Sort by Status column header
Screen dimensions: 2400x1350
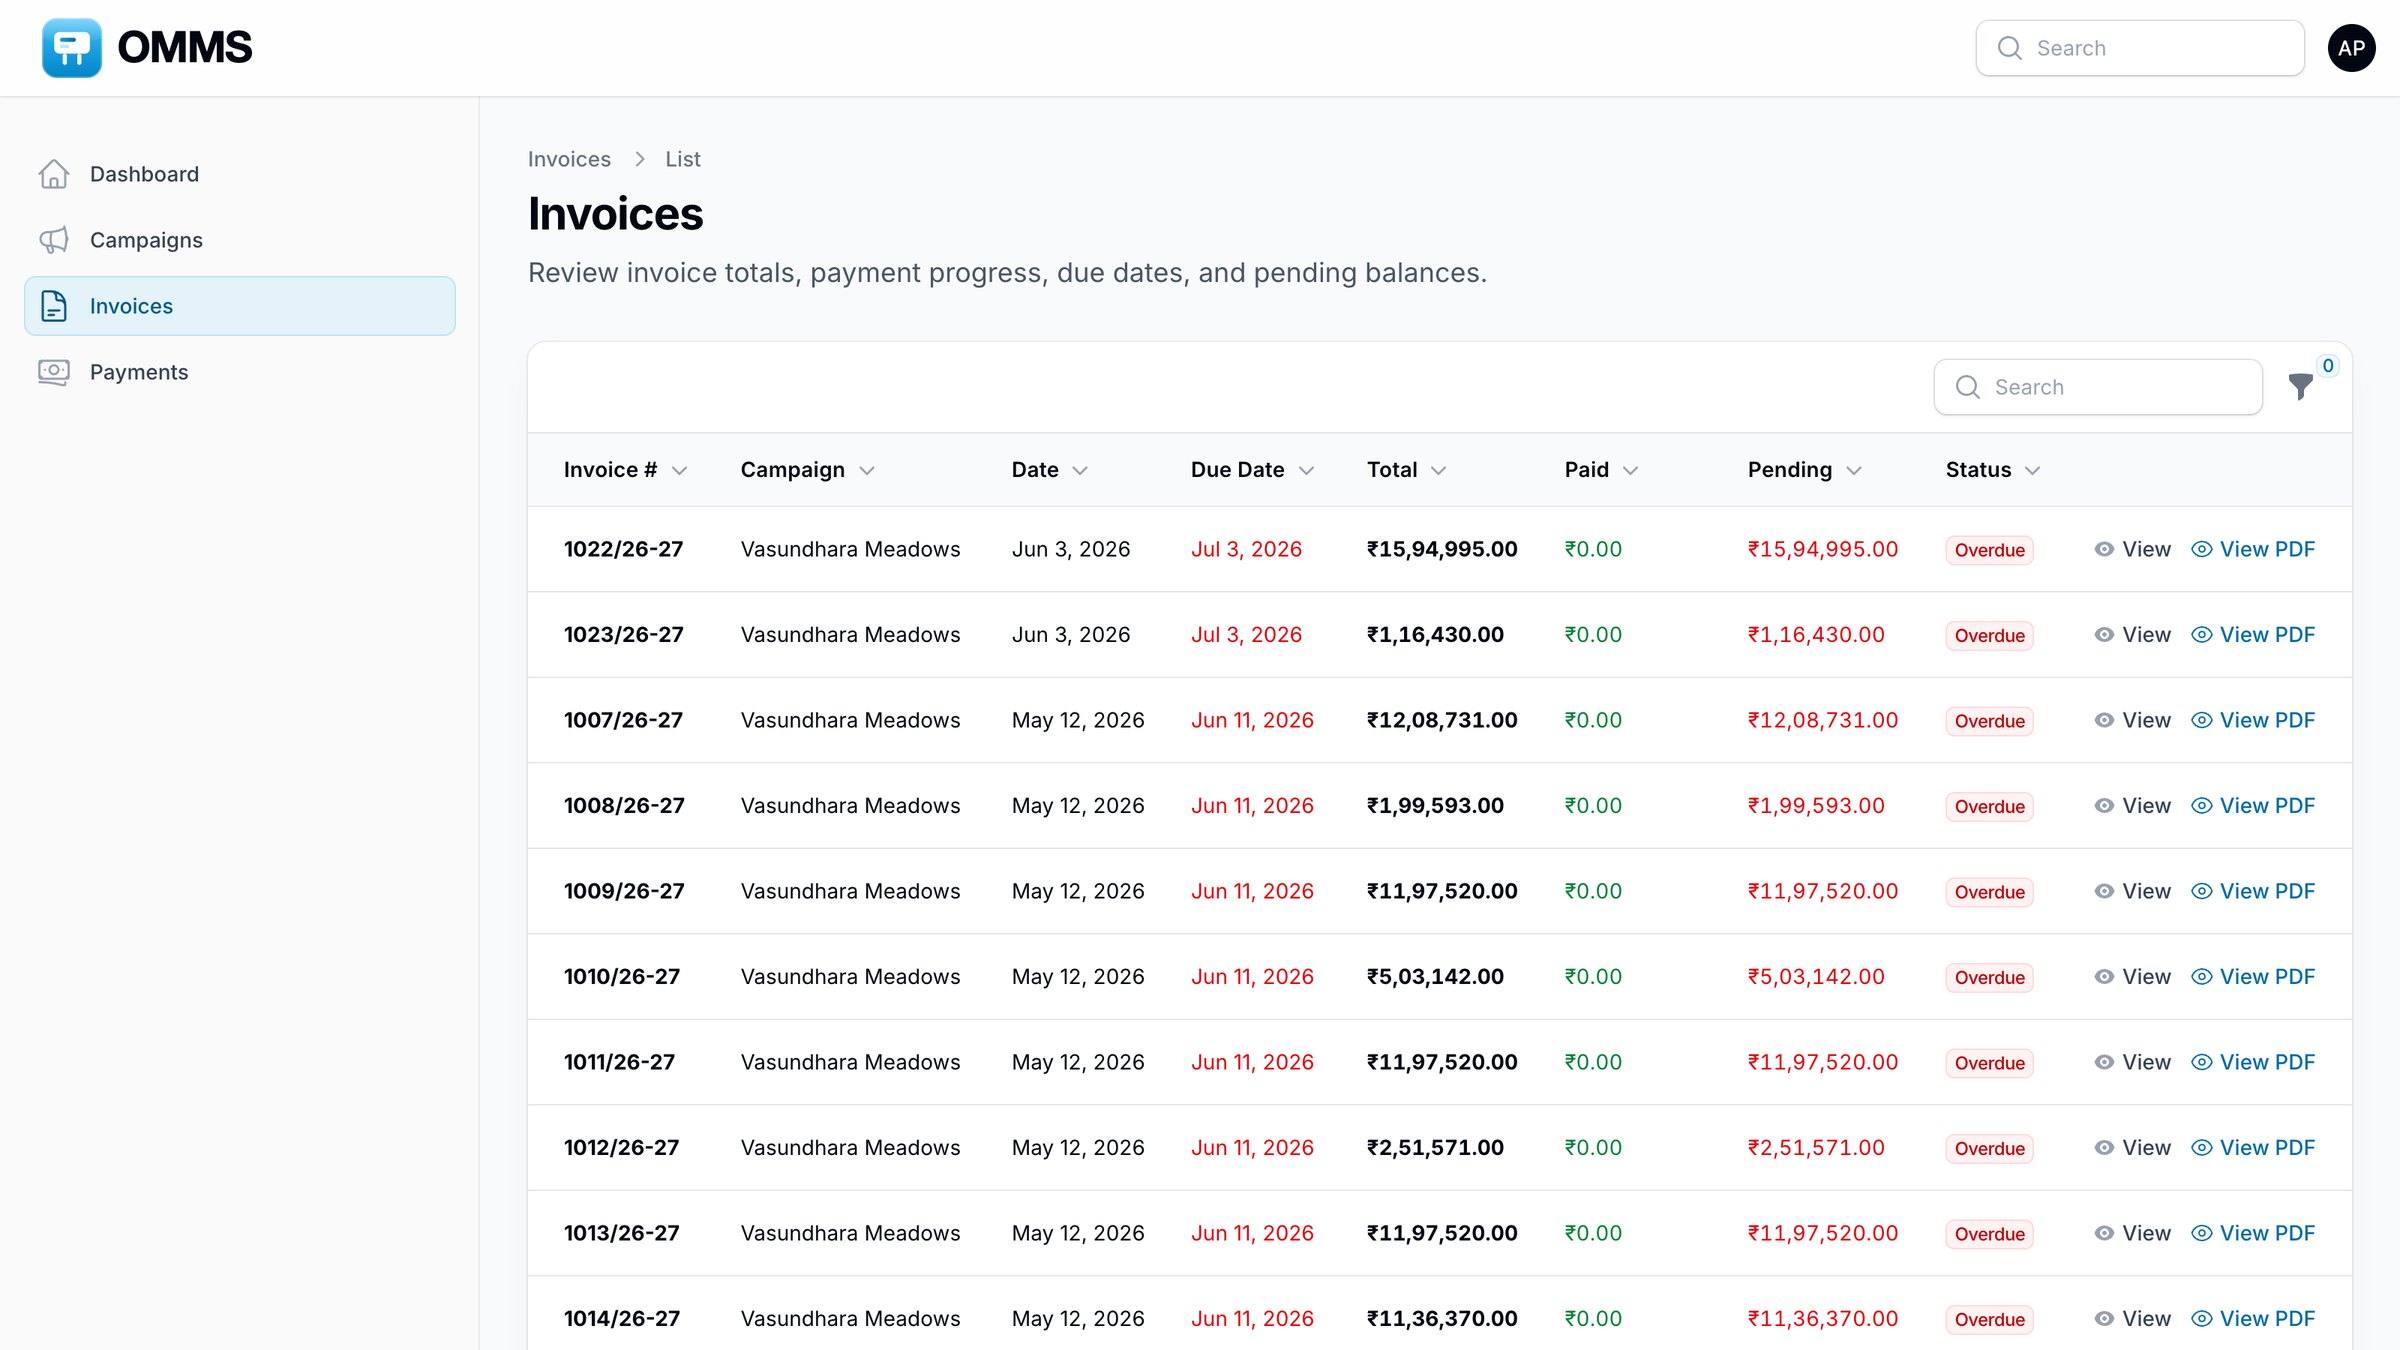[1992, 470]
